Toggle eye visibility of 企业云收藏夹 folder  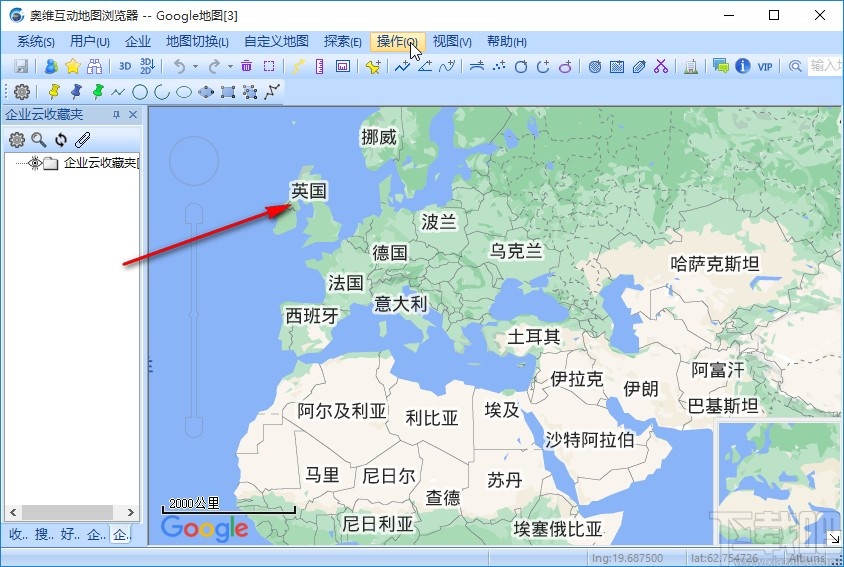click(35, 163)
